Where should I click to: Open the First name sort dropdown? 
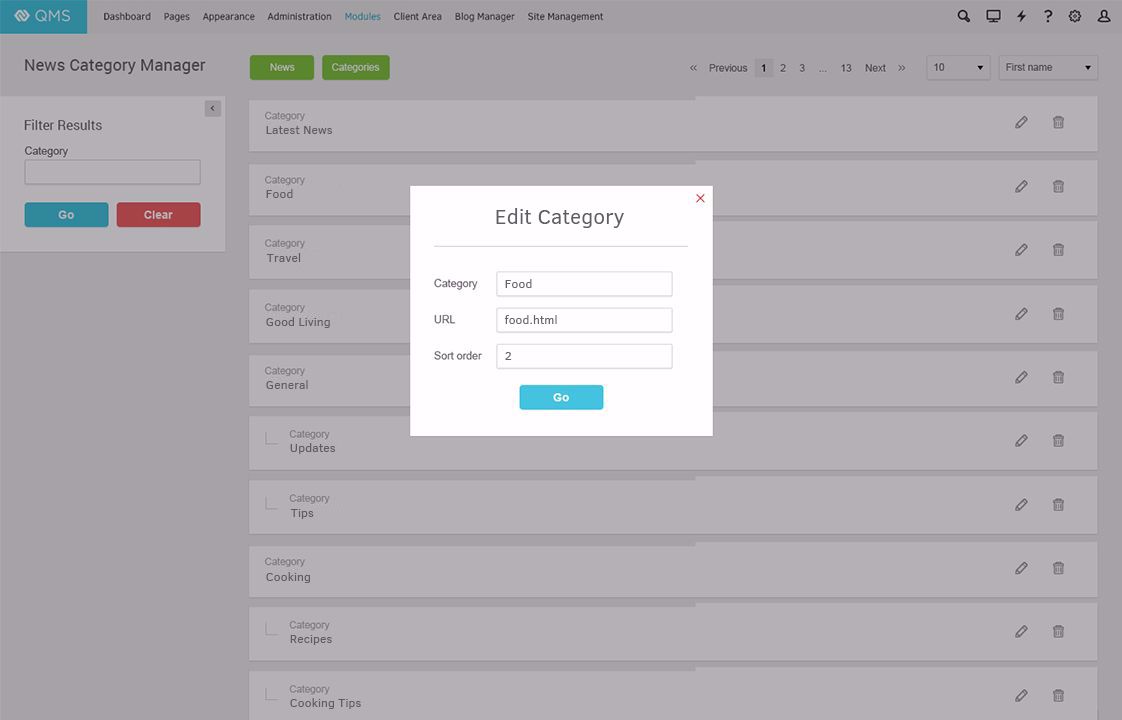click(x=1048, y=68)
